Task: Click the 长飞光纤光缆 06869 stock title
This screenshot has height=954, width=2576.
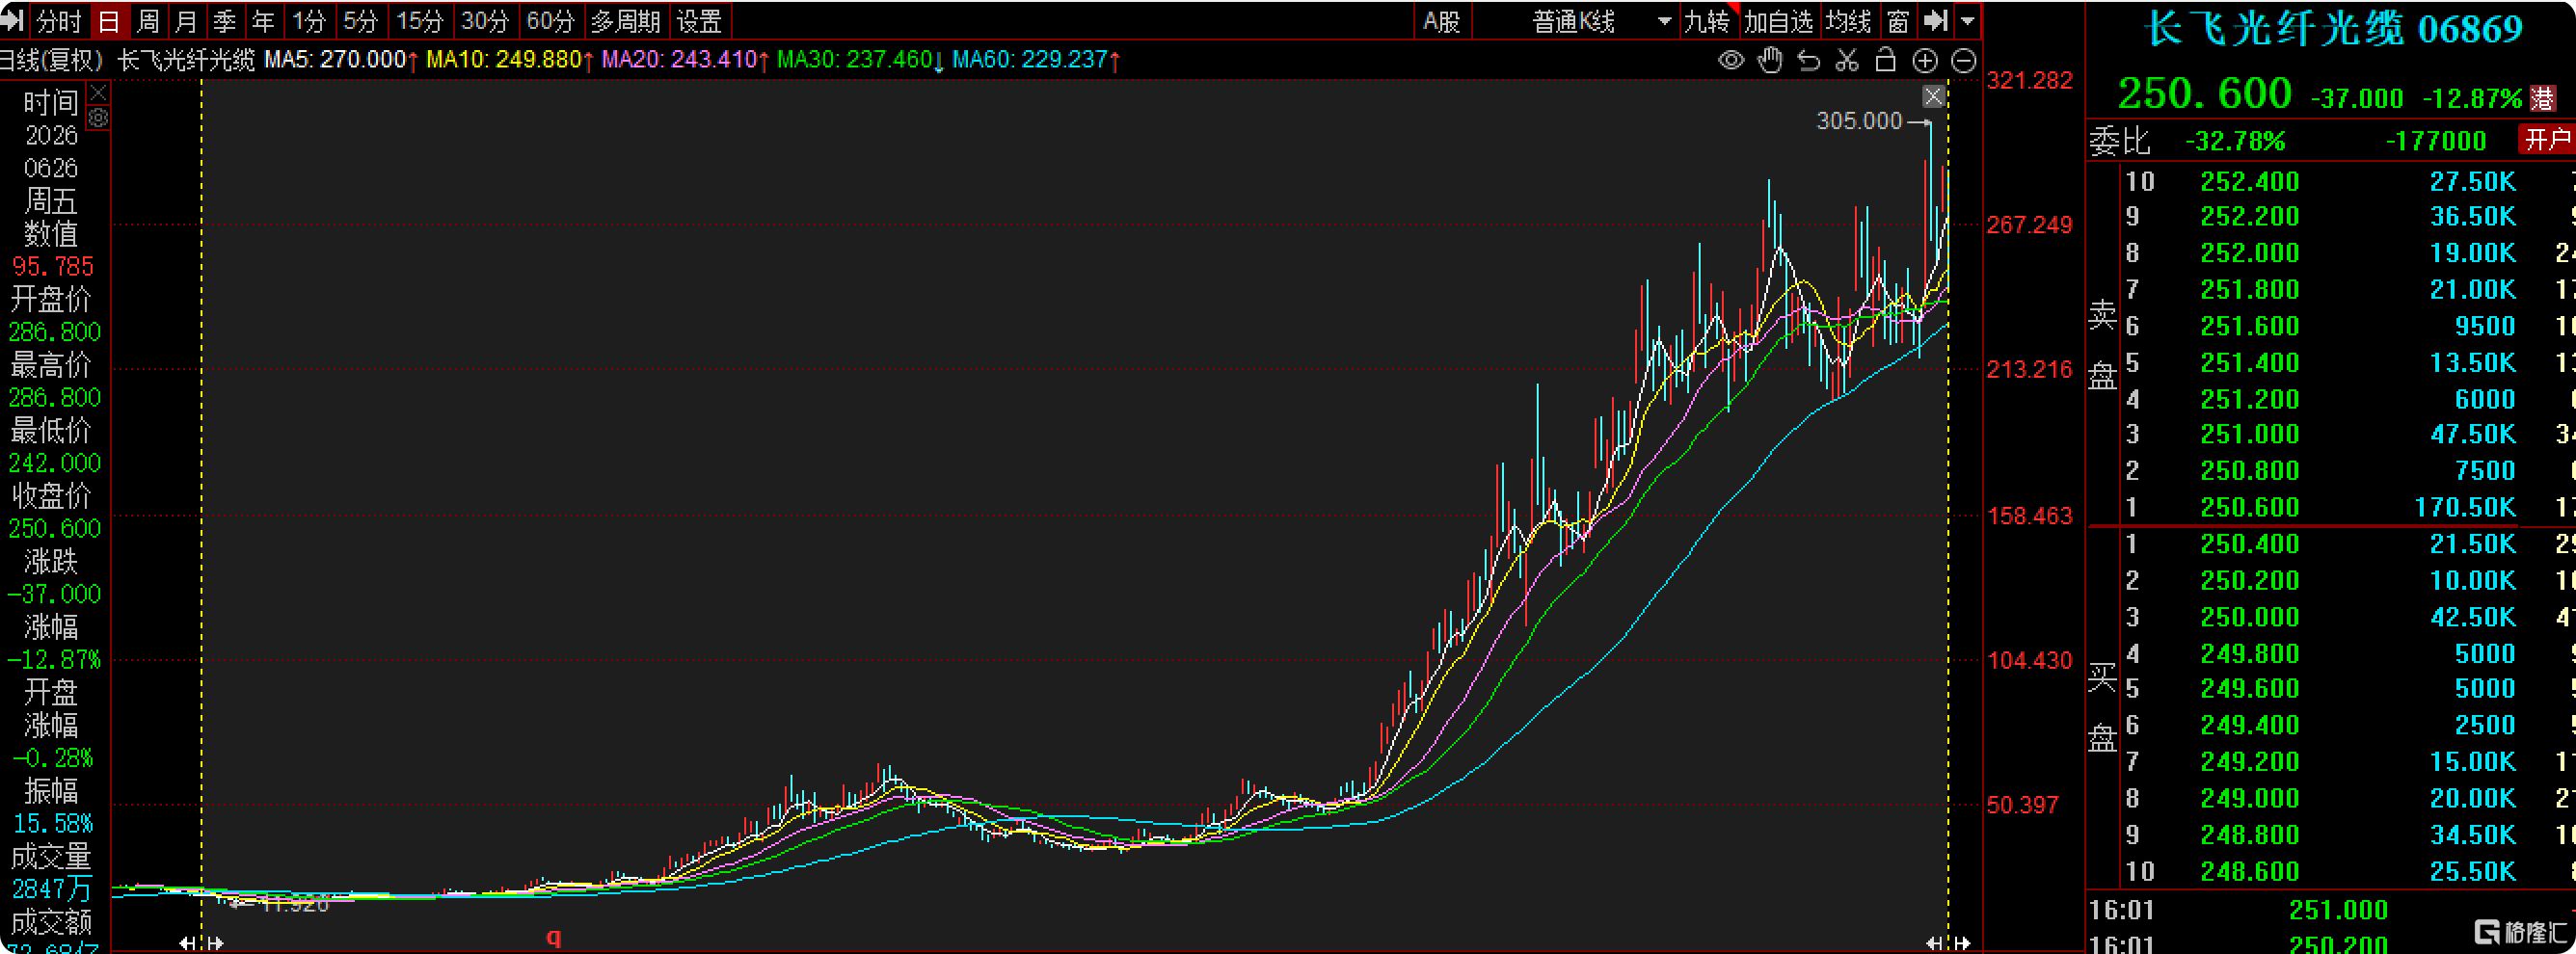Action: click(x=2334, y=28)
